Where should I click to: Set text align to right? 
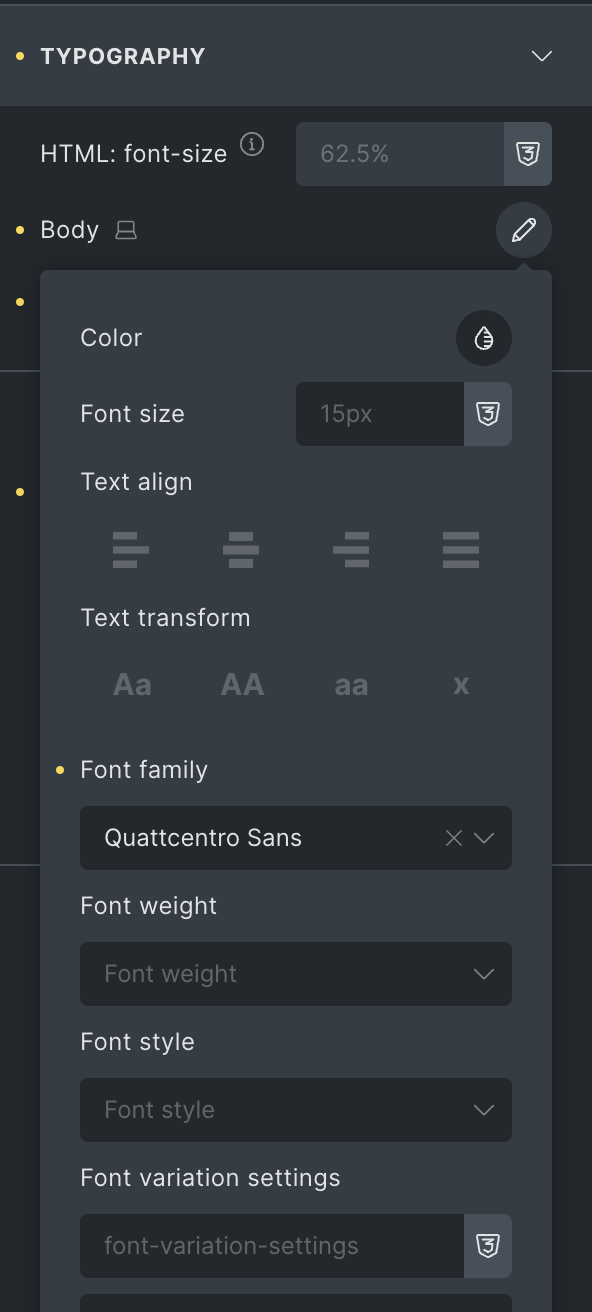pos(351,550)
